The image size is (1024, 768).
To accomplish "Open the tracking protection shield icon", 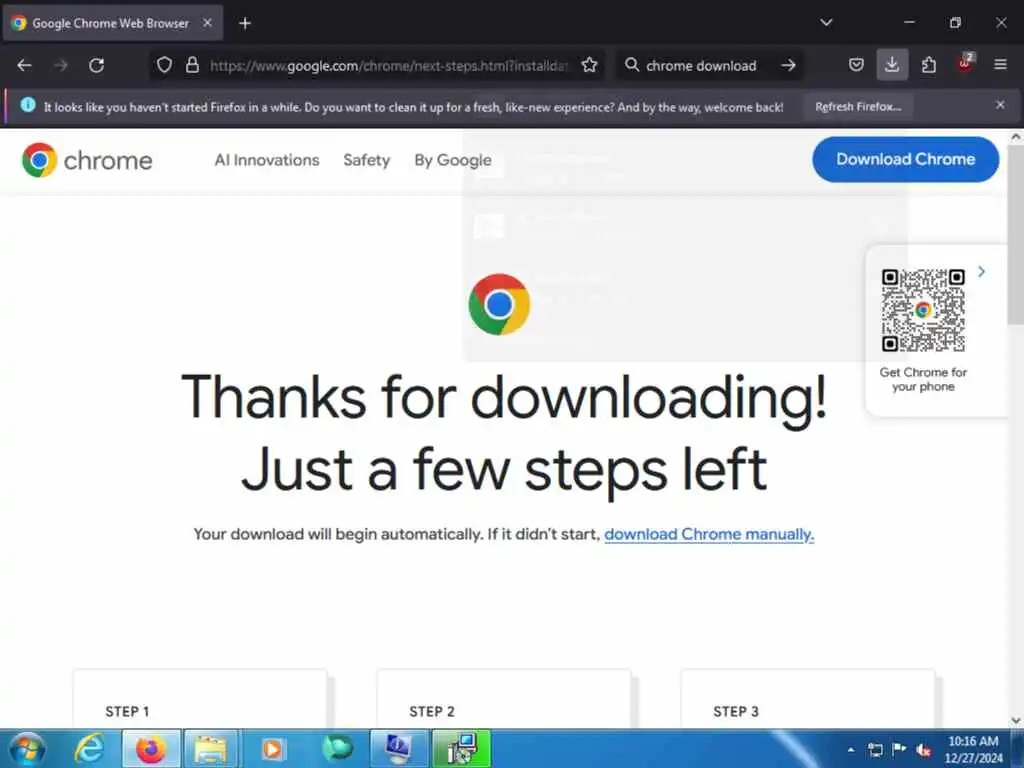I will 164,65.
